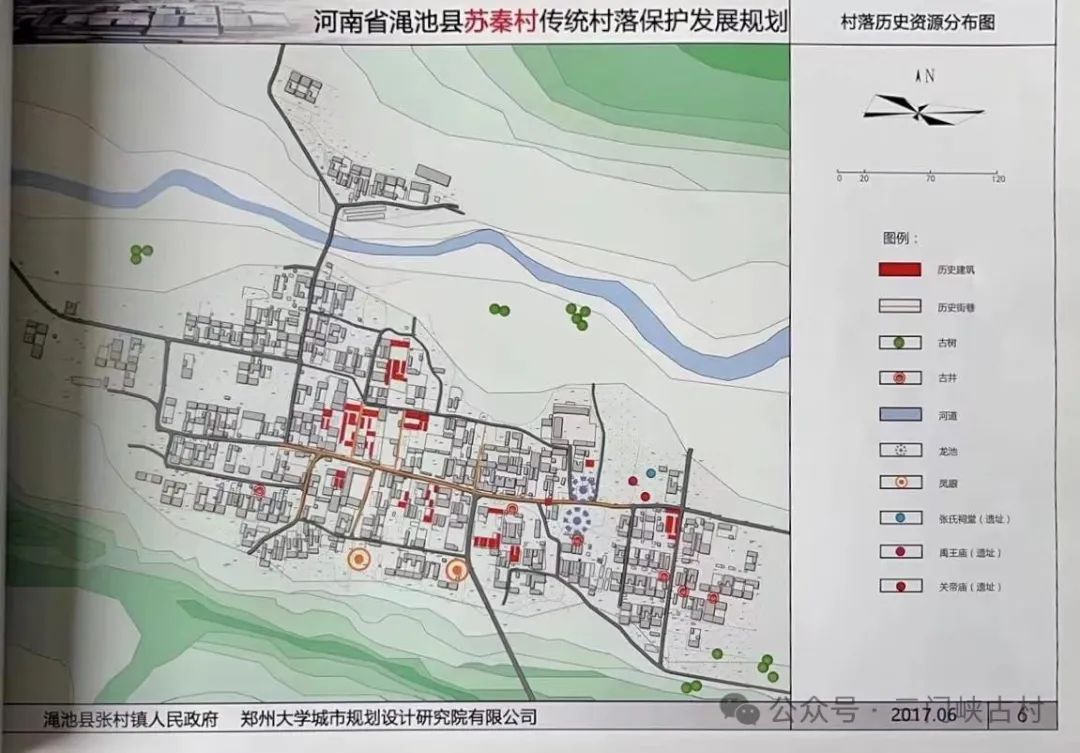1080x753 pixels.
Task: Click the north arrow compass rose
Action: (924, 110)
